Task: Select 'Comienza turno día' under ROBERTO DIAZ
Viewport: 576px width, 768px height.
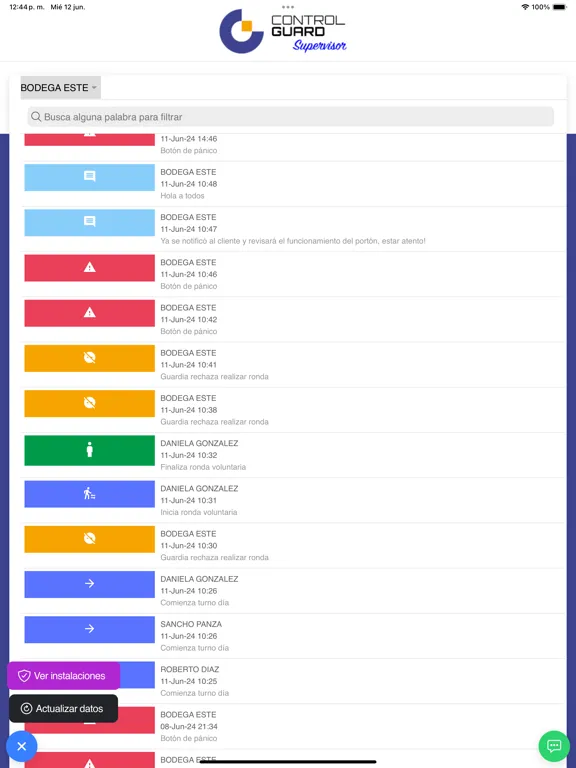Action: click(x=194, y=693)
